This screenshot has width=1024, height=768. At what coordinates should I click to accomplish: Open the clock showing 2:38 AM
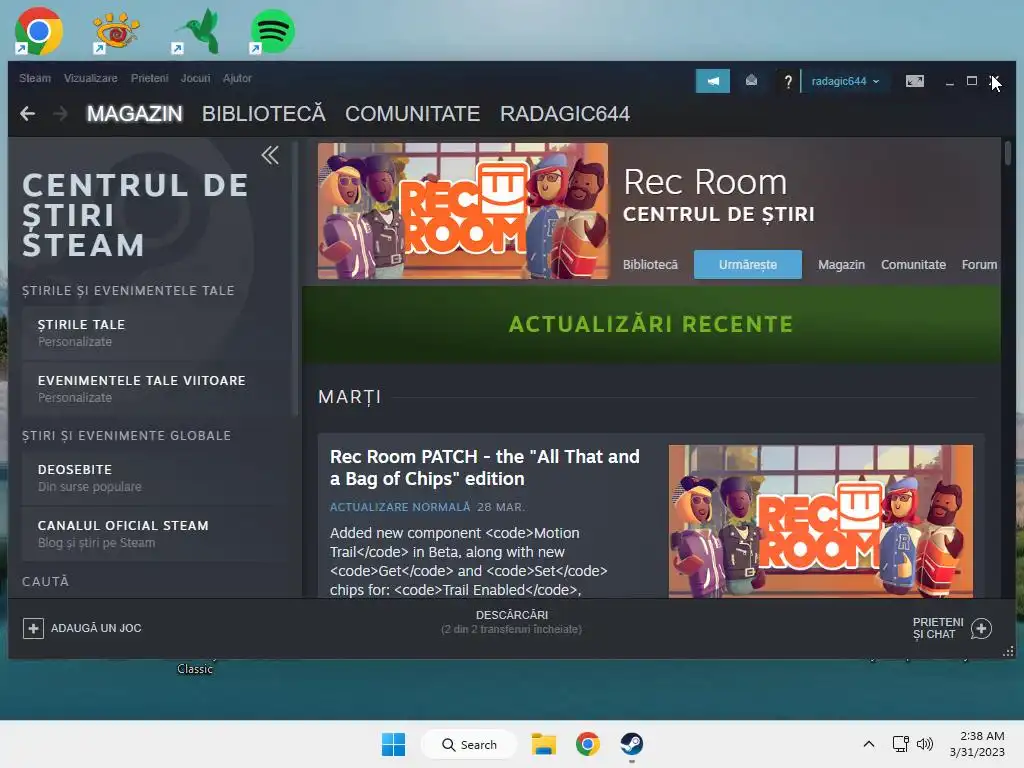(977, 744)
